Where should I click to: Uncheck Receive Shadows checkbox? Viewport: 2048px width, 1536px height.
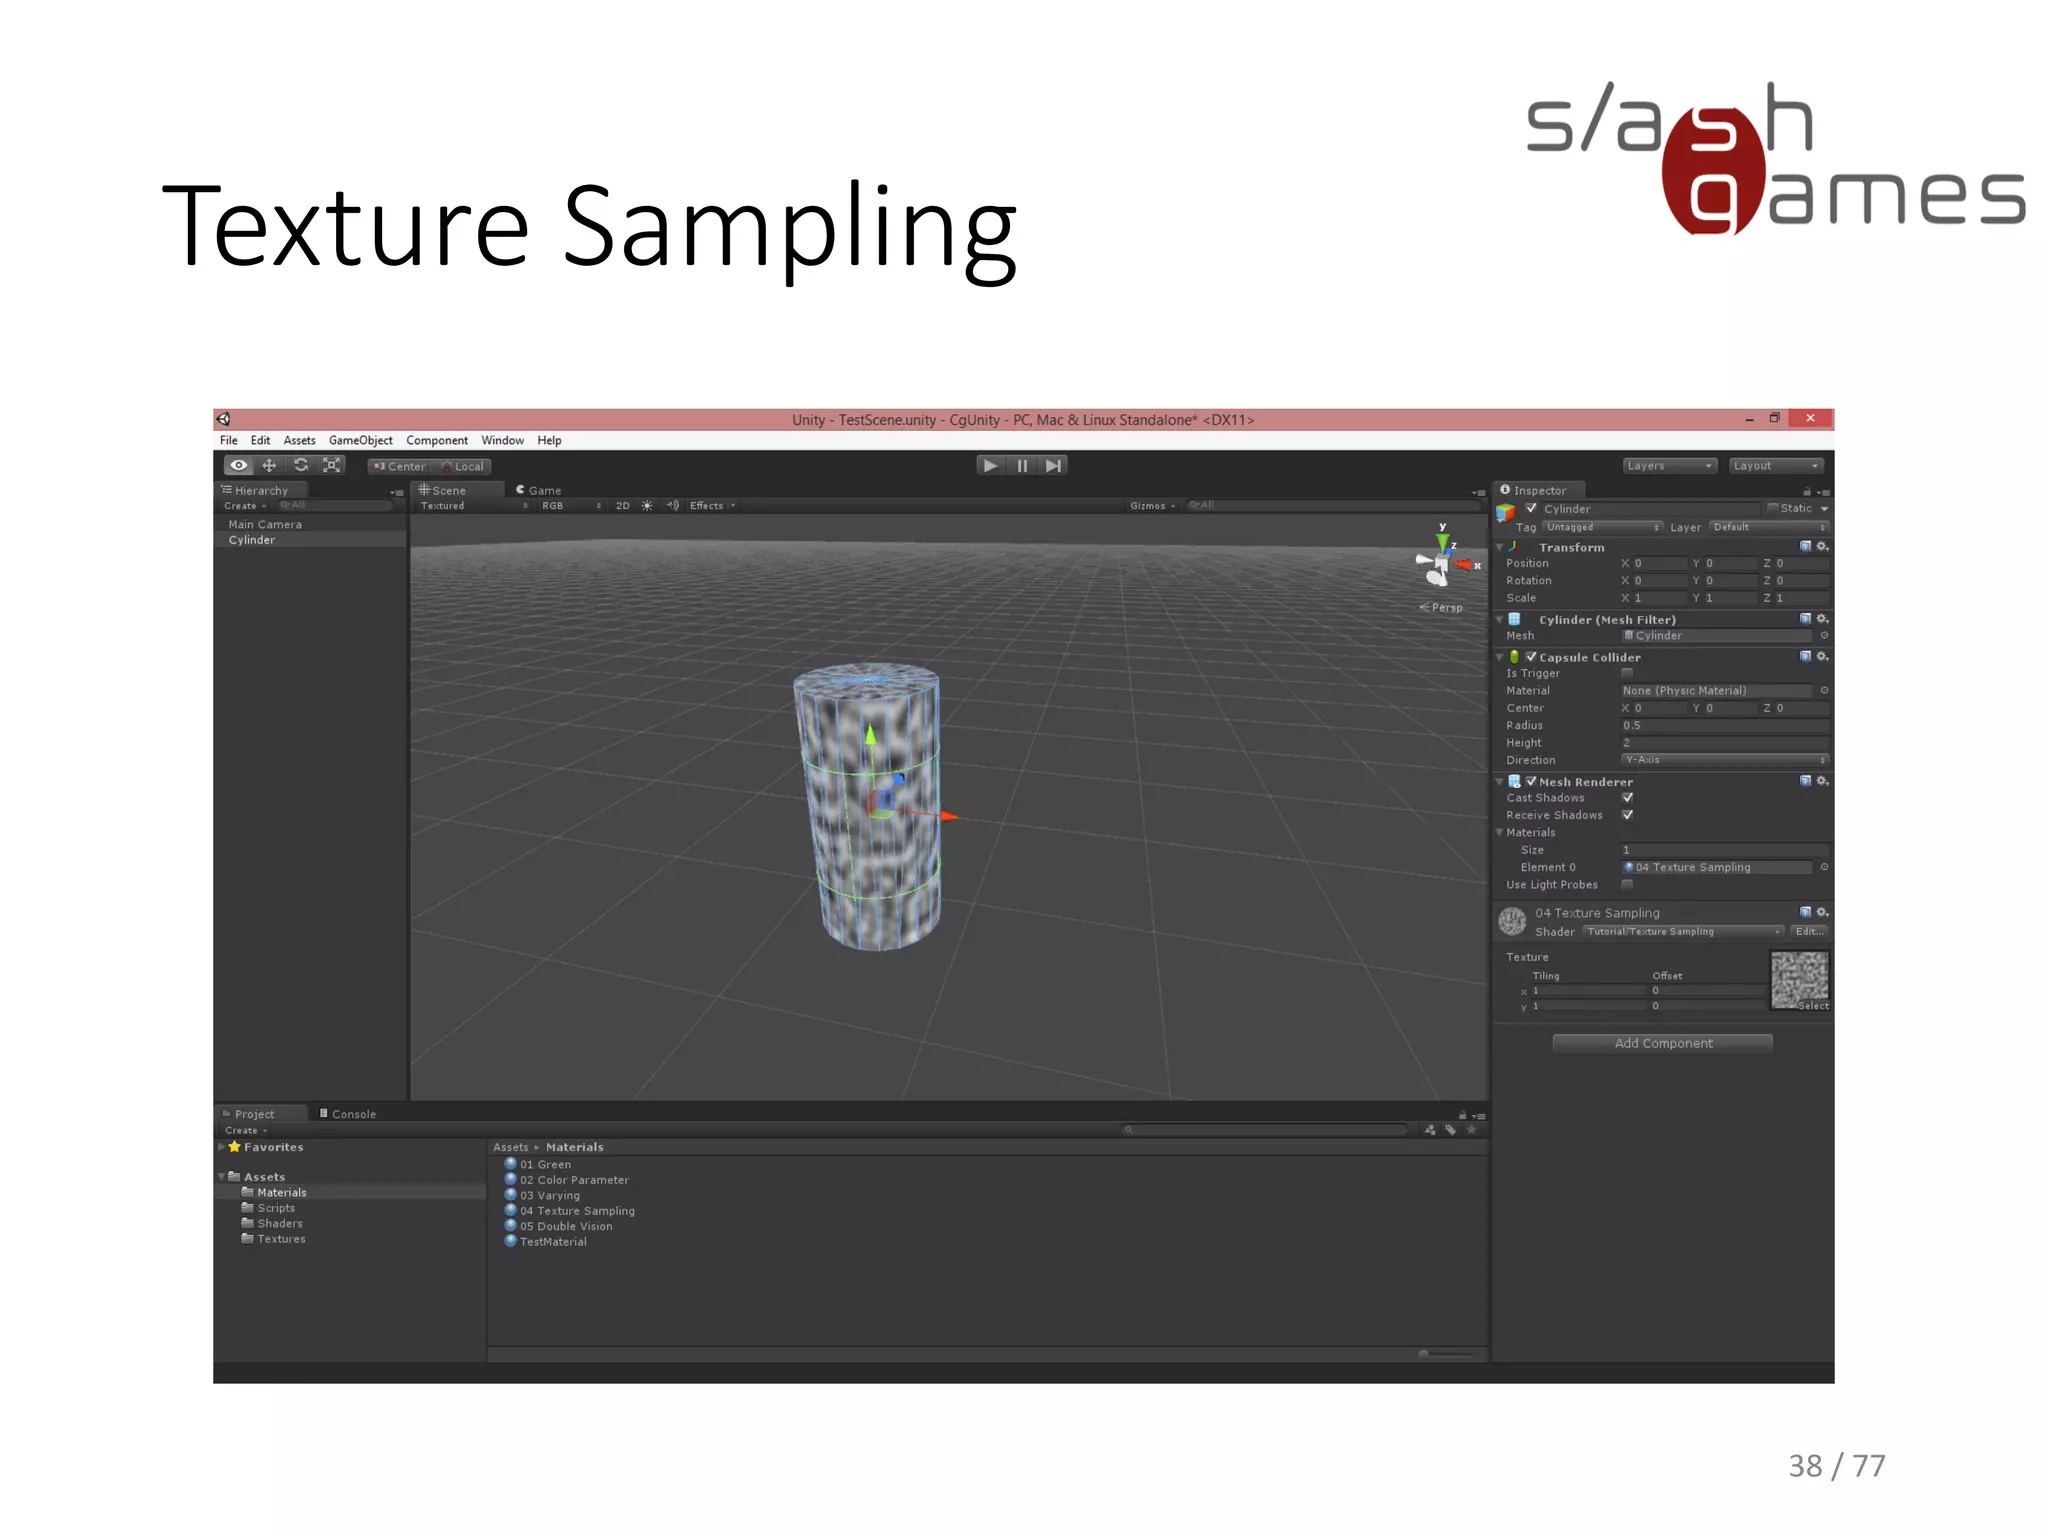tap(1628, 815)
